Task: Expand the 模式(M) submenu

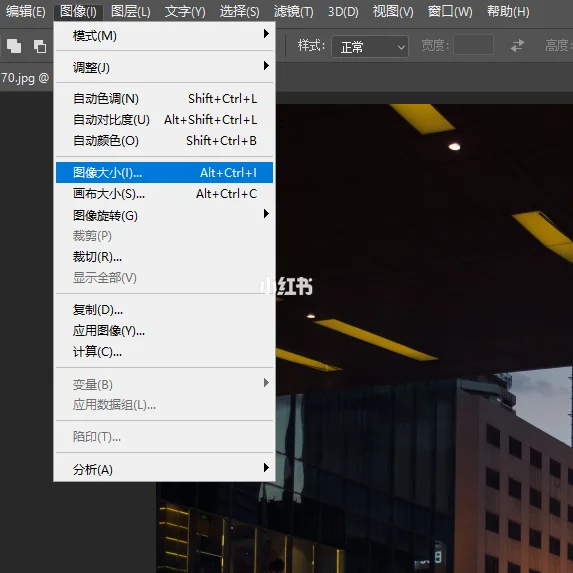Action: click(164, 35)
